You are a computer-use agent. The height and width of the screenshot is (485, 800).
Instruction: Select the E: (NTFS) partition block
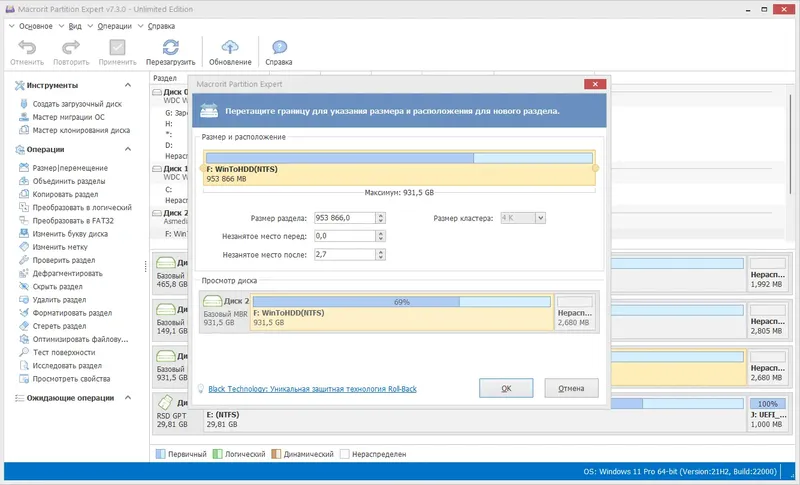474,414
